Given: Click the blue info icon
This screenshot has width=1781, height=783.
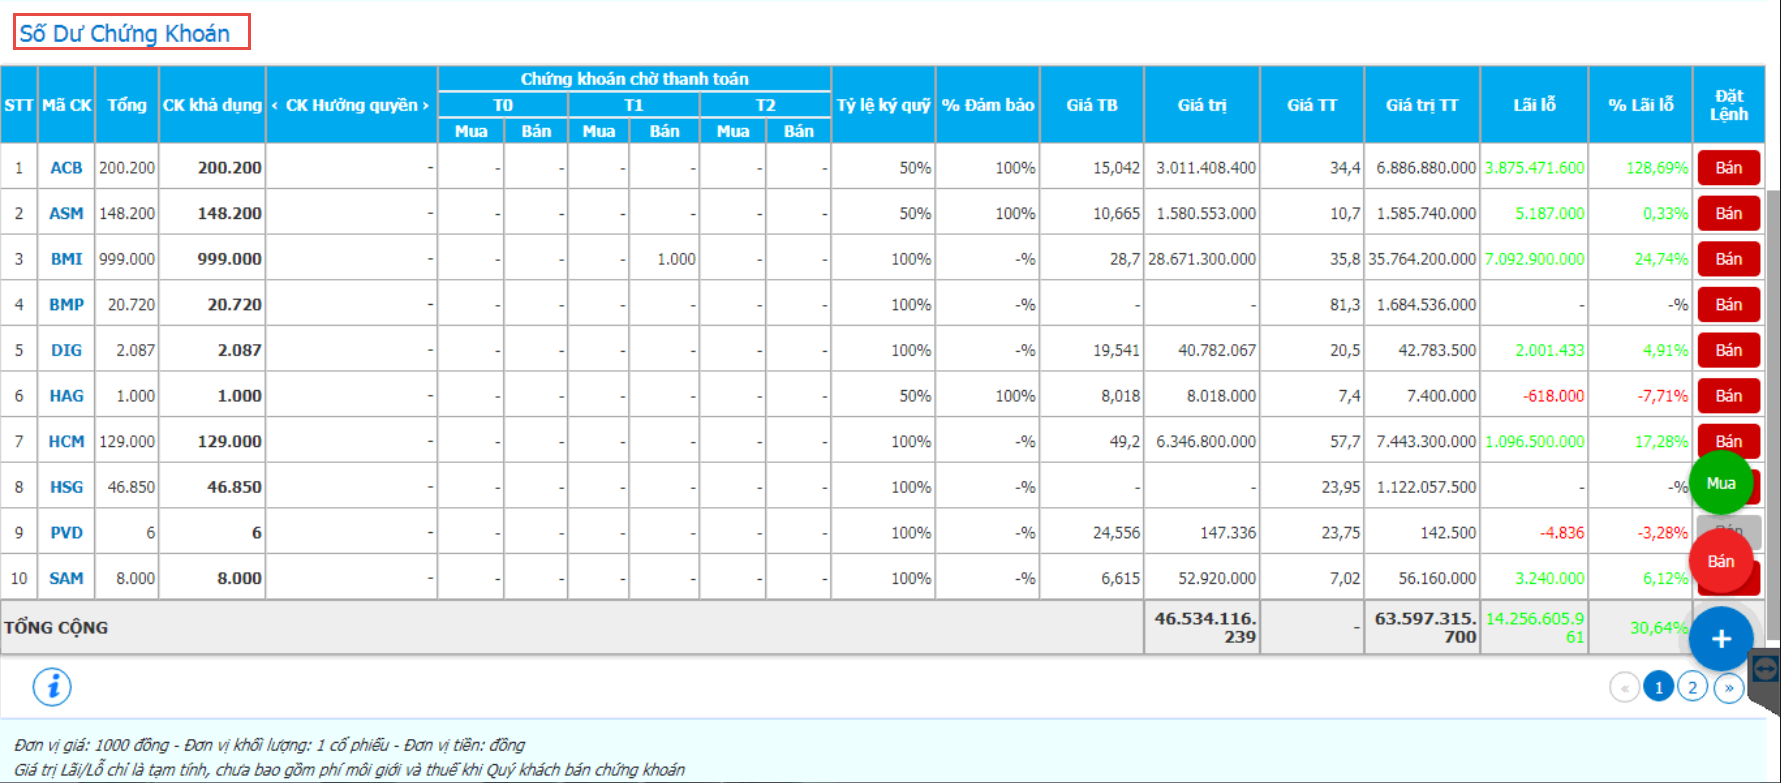Looking at the screenshot, I should [x=52, y=687].
